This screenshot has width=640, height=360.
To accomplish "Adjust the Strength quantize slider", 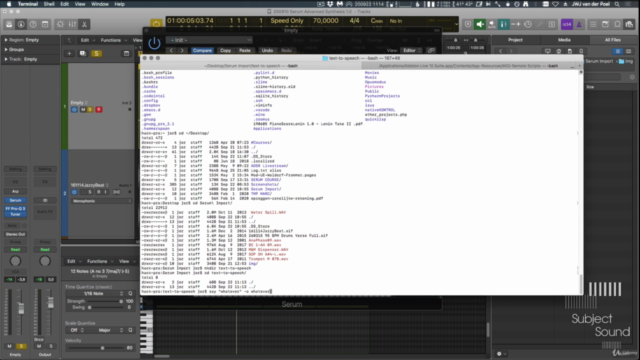I will click(104, 301).
